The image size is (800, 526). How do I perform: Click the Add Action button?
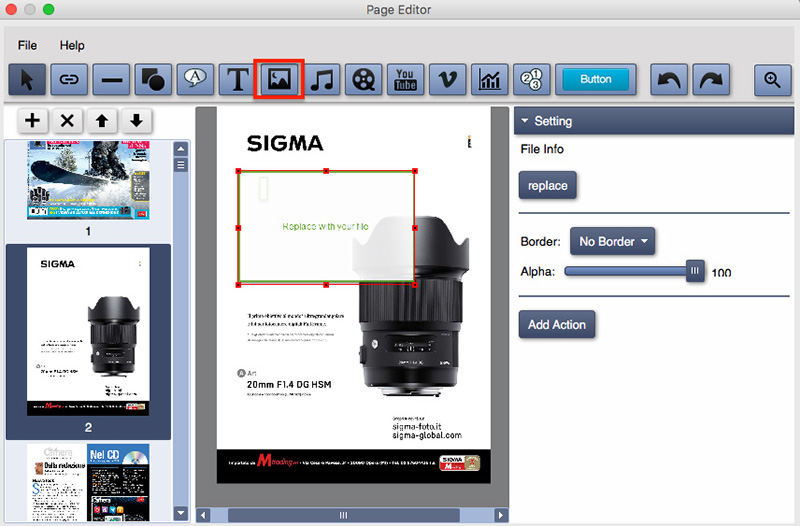[x=557, y=324]
